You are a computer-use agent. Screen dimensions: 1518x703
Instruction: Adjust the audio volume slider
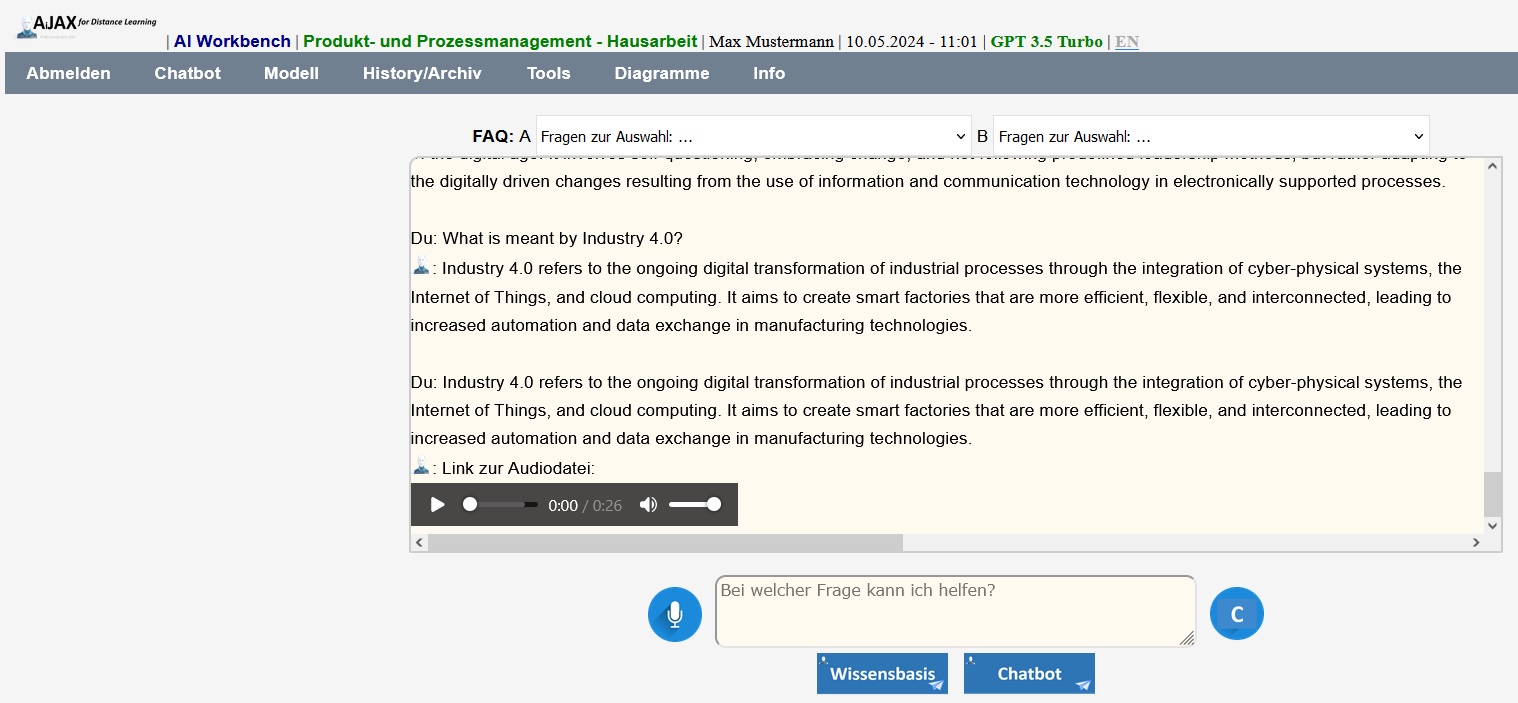click(694, 505)
